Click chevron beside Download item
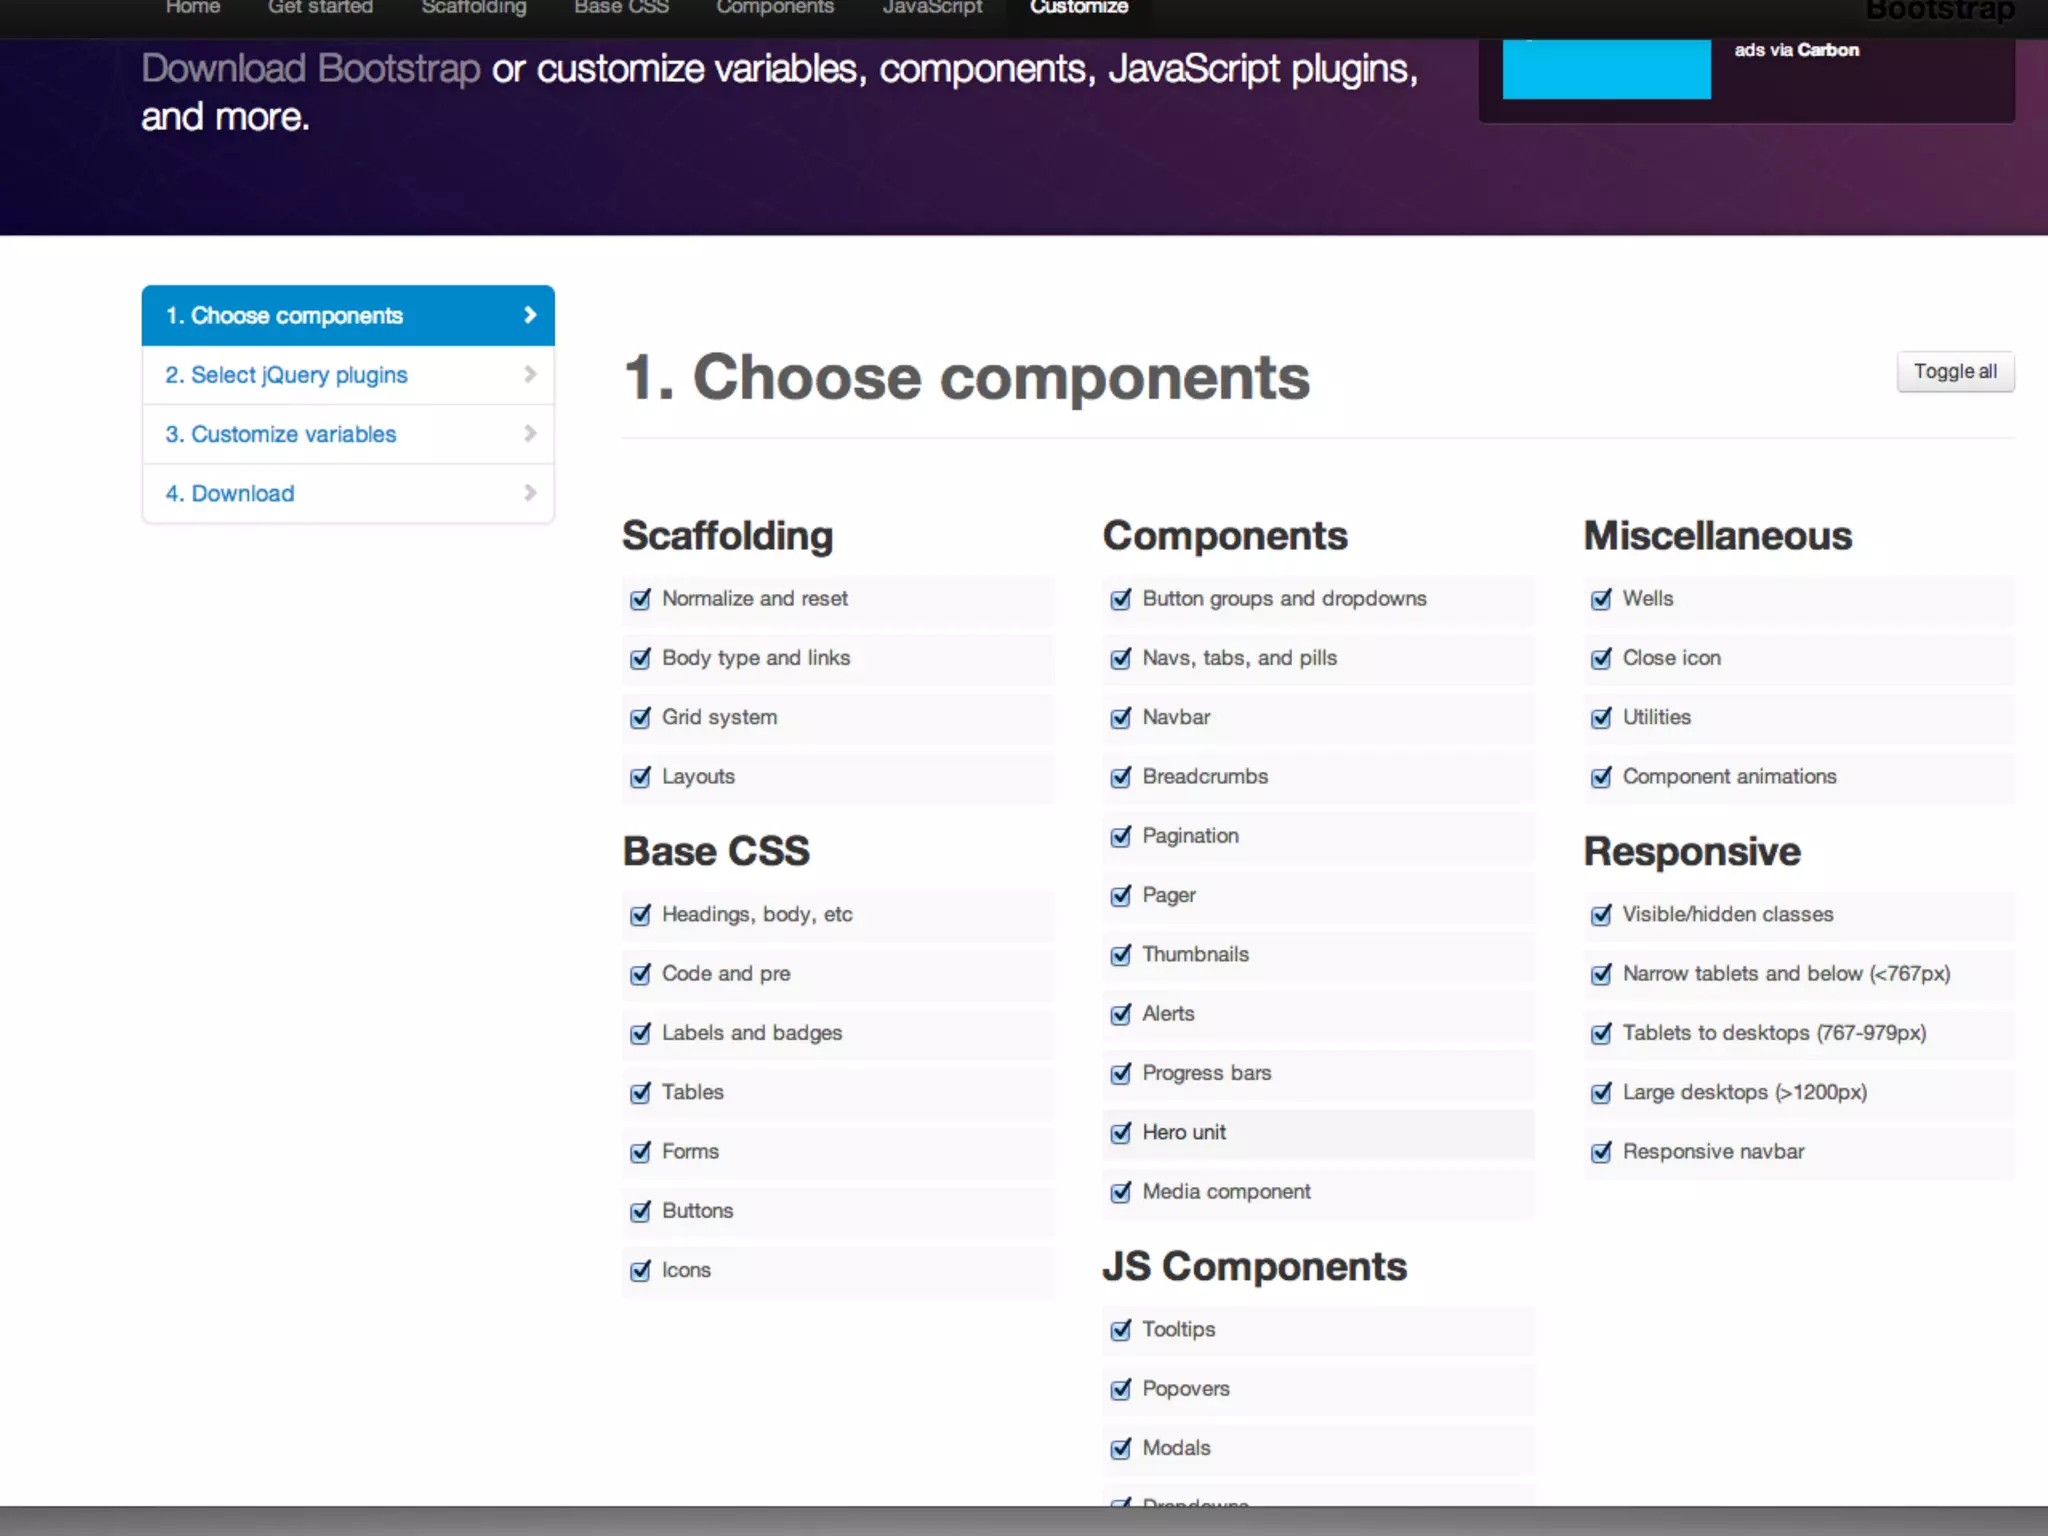This screenshot has height=1536, width=2048. pos(530,492)
